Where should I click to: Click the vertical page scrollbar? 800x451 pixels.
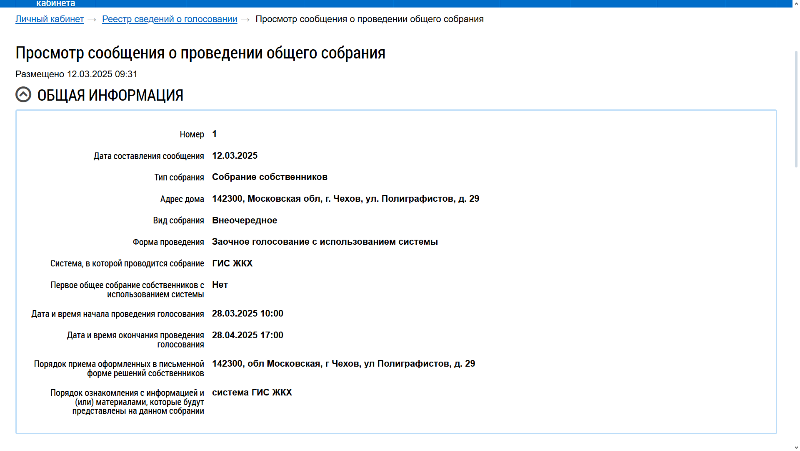tap(796, 109)
